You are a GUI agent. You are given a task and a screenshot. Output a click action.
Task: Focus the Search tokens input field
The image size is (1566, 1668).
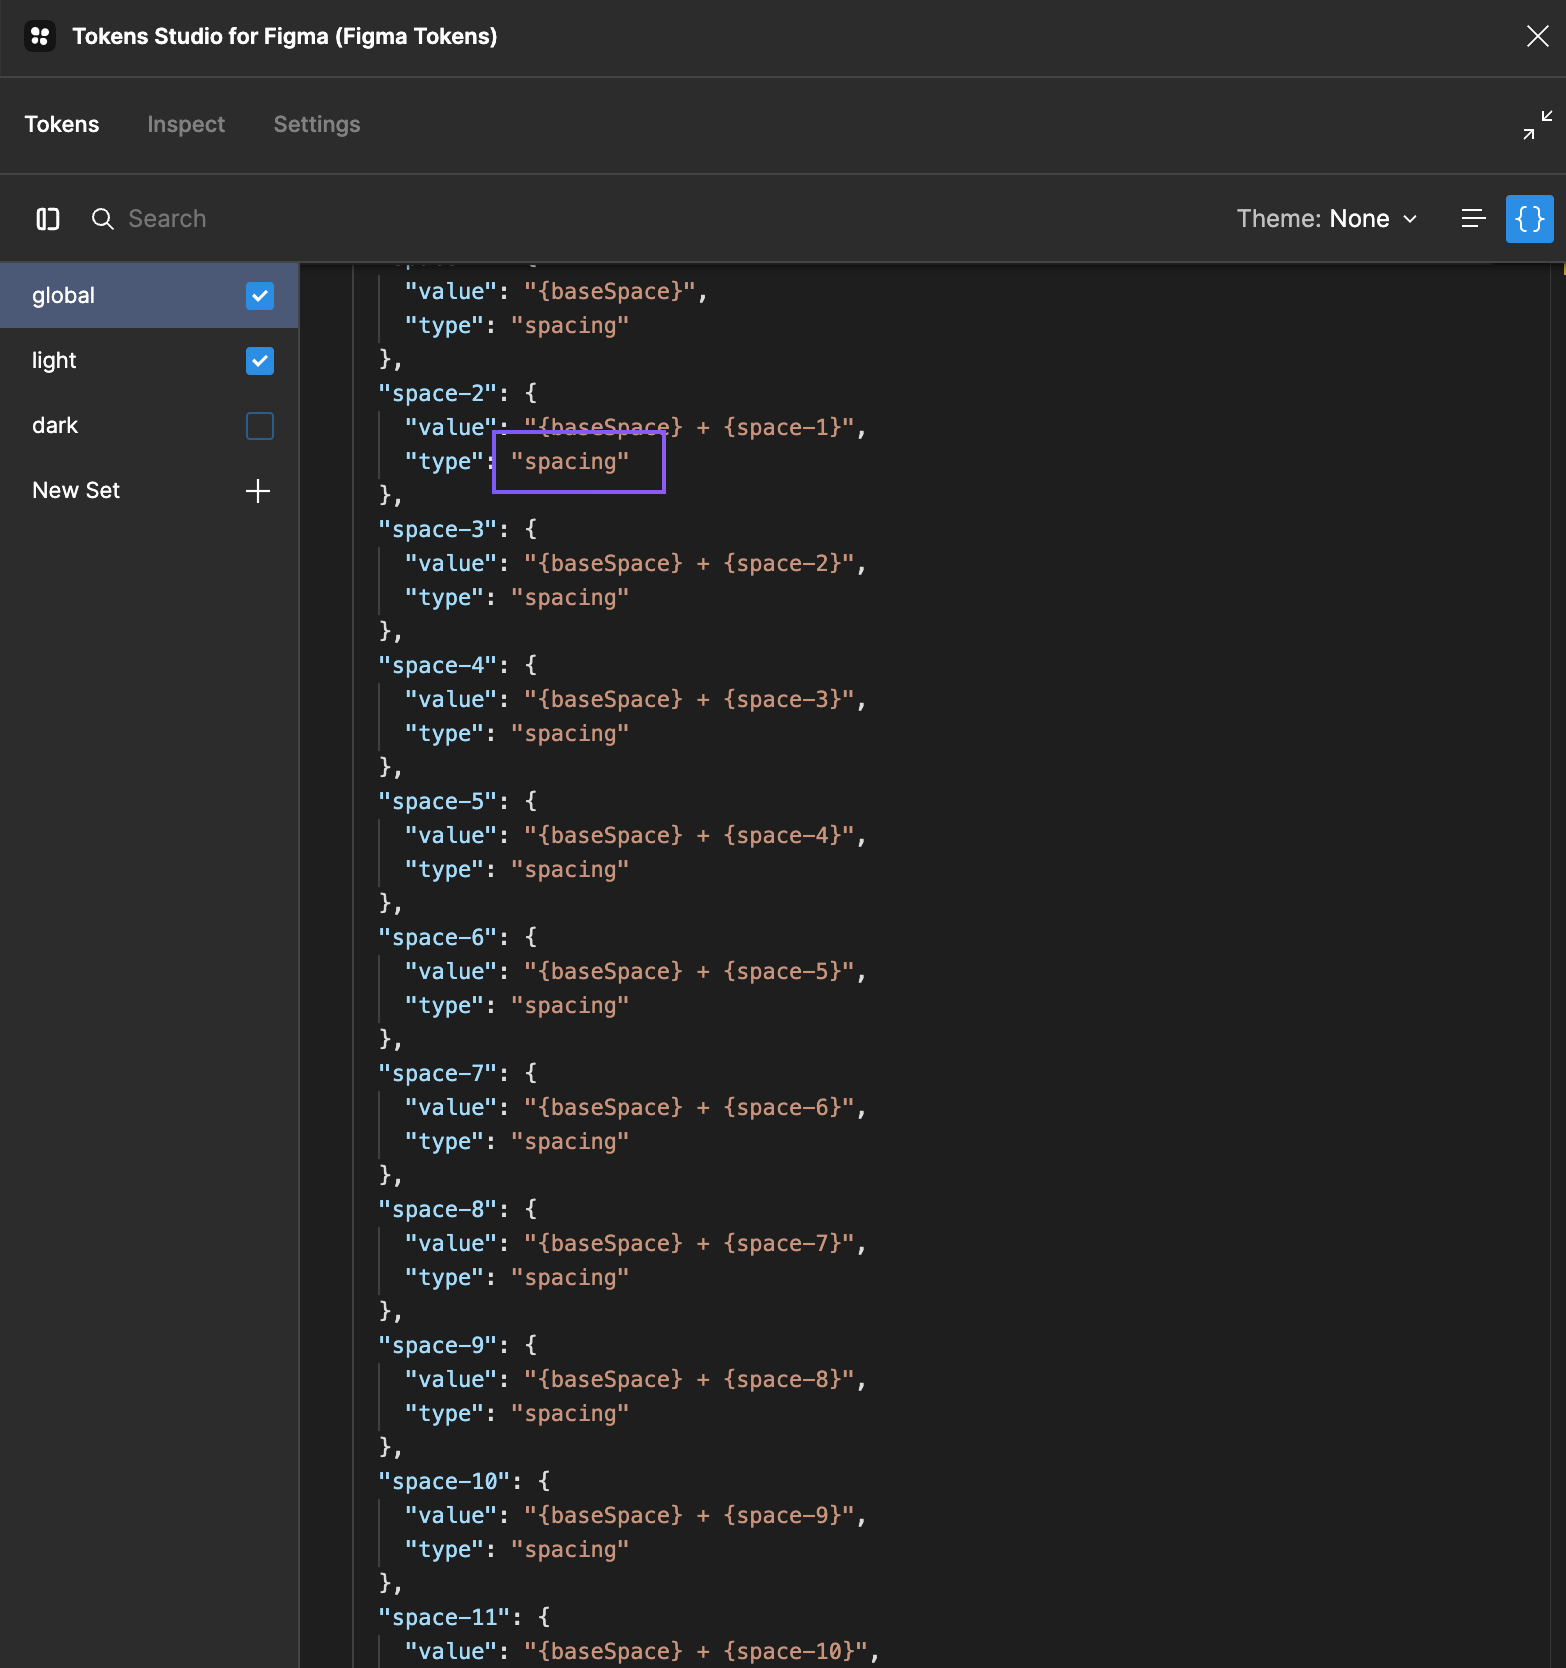pyautogui.click(x=167, y=219)
